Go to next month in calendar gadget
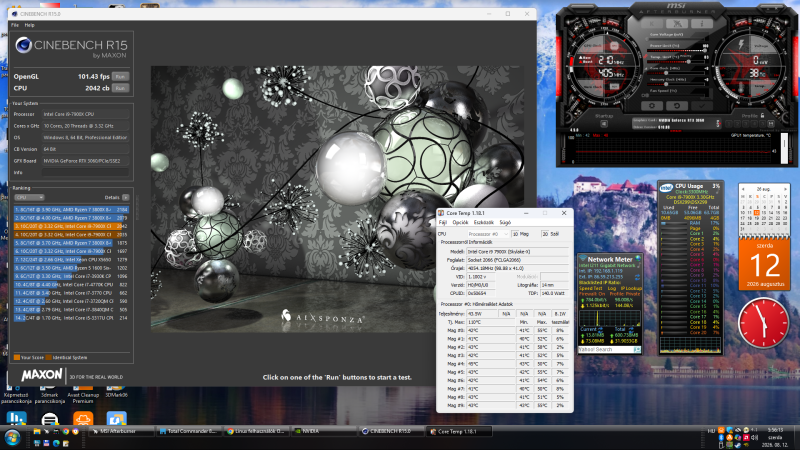 [x=785, y=189]
